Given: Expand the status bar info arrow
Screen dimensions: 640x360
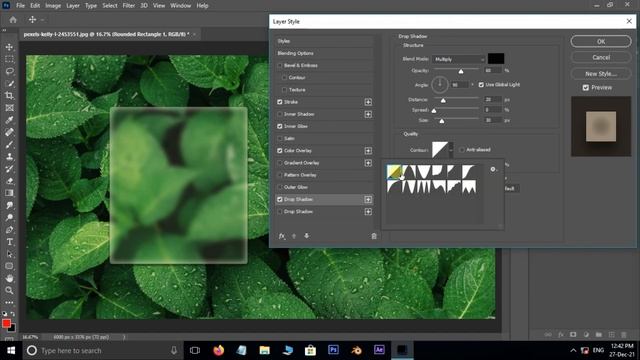Looking at the screenshot, I should point(124,337).
